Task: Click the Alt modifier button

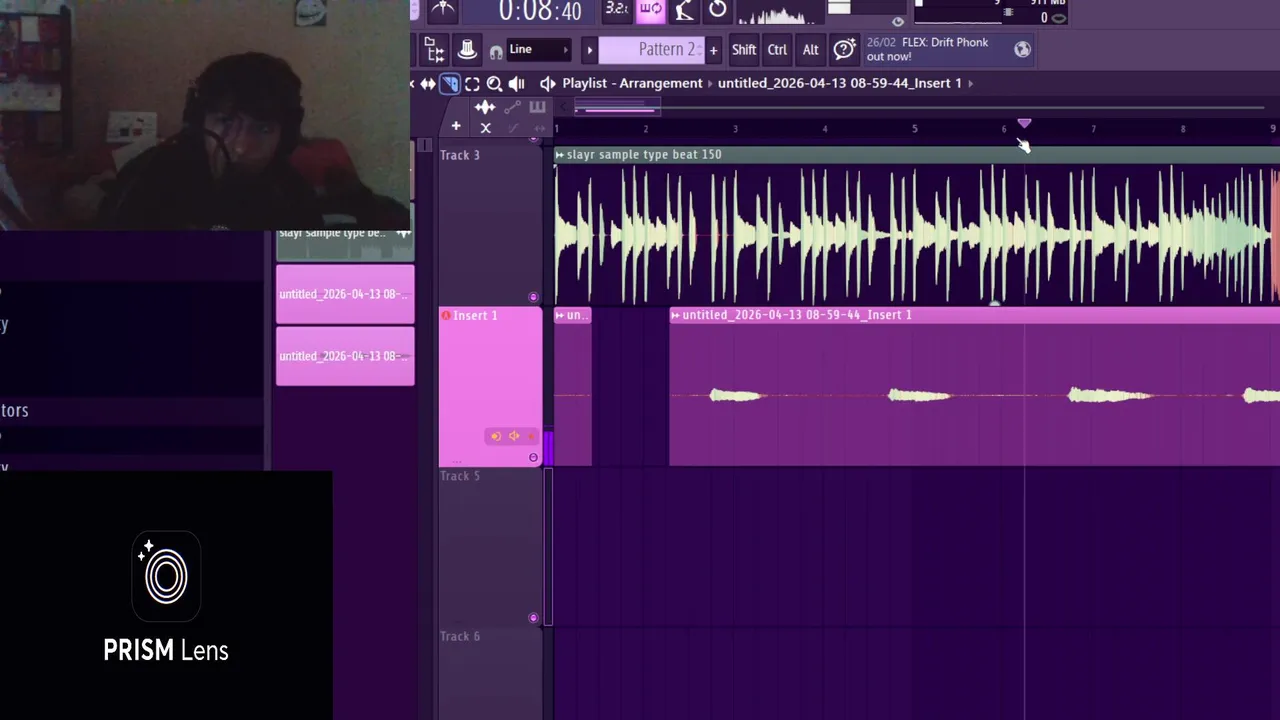Action: coord(810,50)
